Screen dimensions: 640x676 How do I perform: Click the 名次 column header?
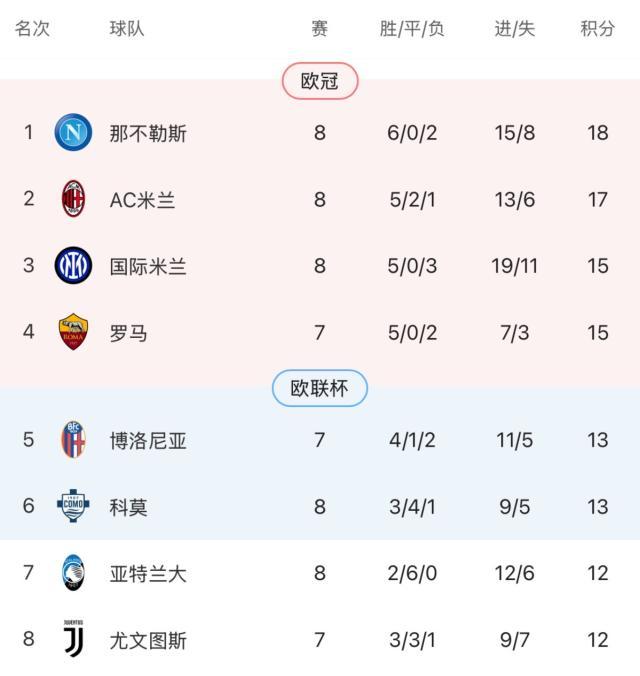point(32,29)
